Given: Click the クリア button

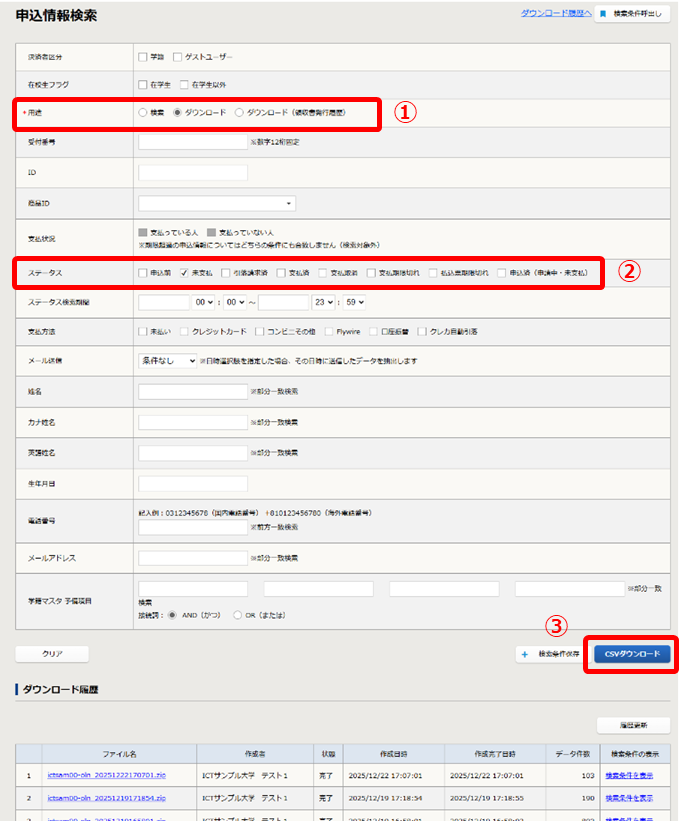Looking at the screenshot, I should 52,653.
